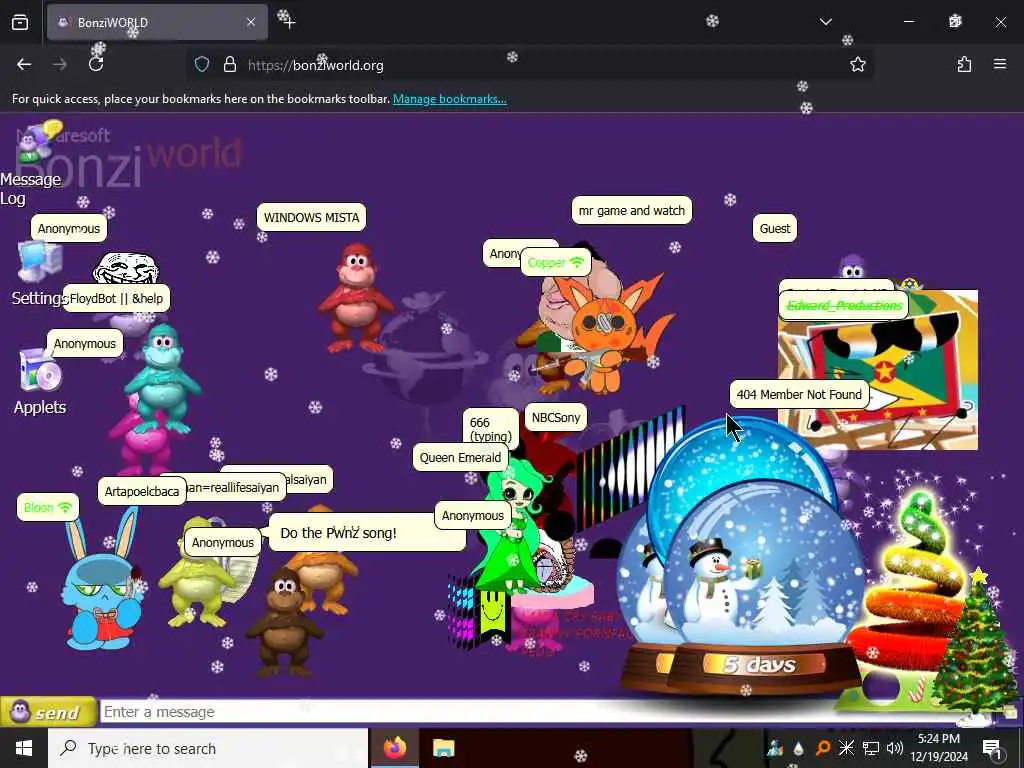Switch to the BonziWORLD tab
The image size is (1024, 768).
(157, 22)
